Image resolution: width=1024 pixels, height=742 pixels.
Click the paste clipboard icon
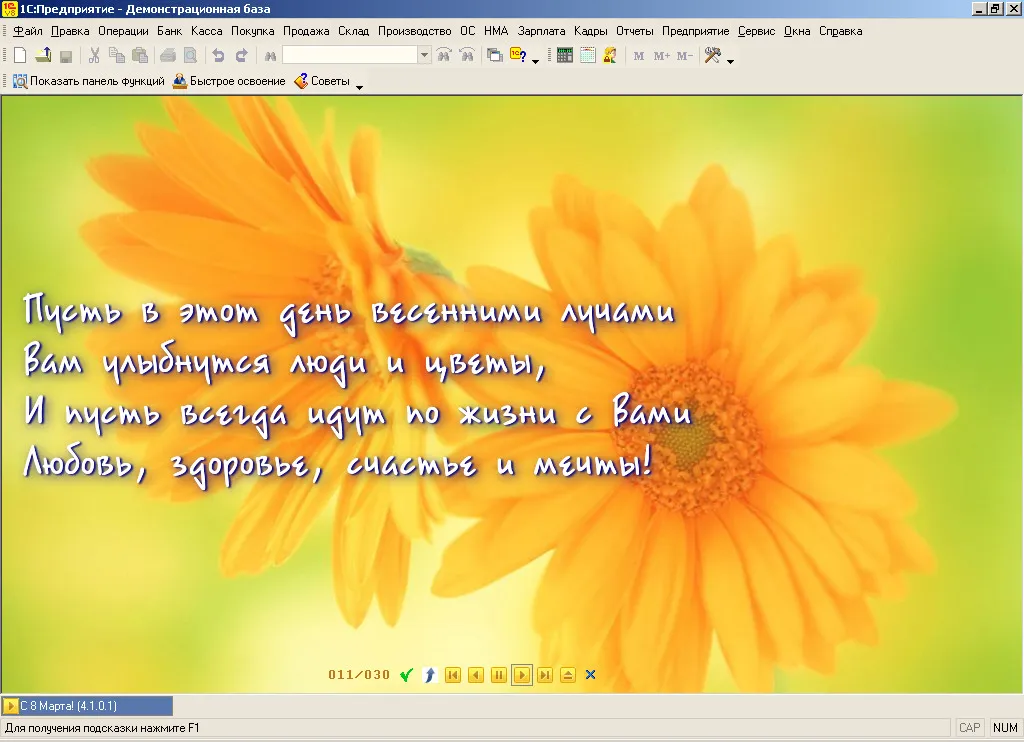[140, 56]
